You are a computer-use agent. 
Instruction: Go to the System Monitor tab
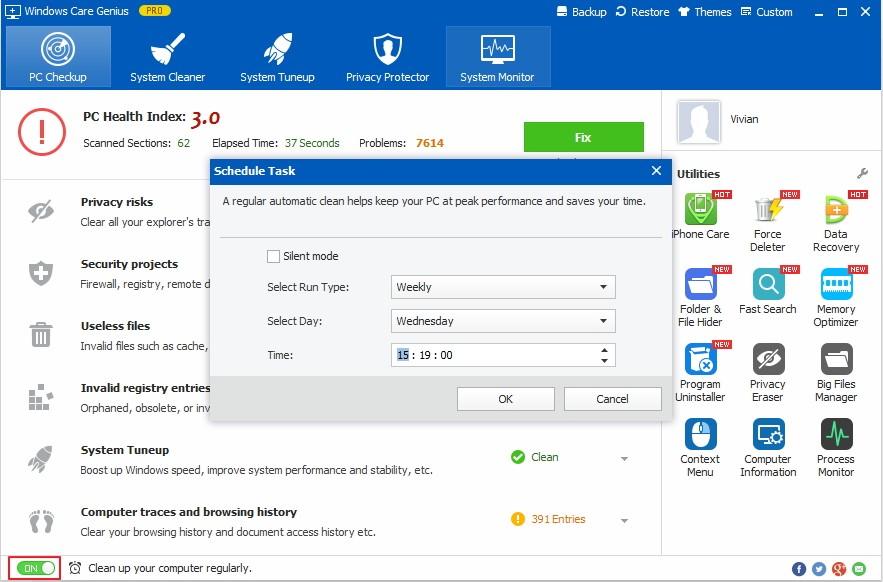(x=498, y=56)
